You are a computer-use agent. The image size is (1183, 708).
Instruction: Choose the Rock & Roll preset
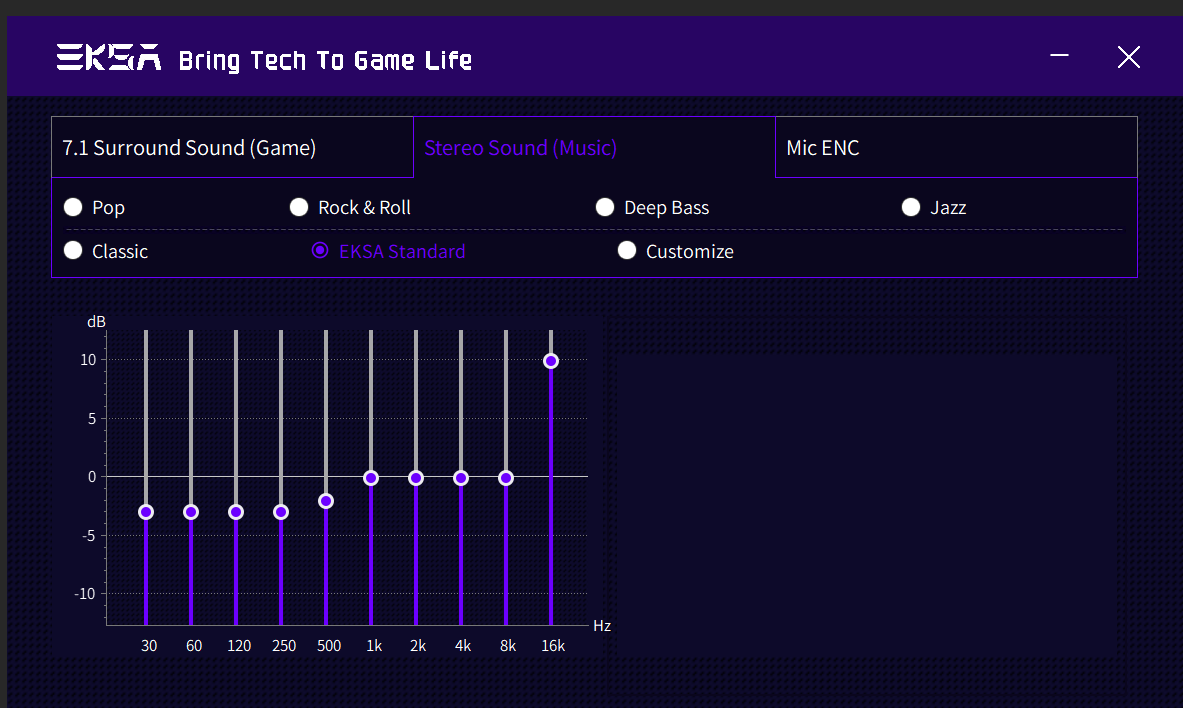click(x=299, y=207)
